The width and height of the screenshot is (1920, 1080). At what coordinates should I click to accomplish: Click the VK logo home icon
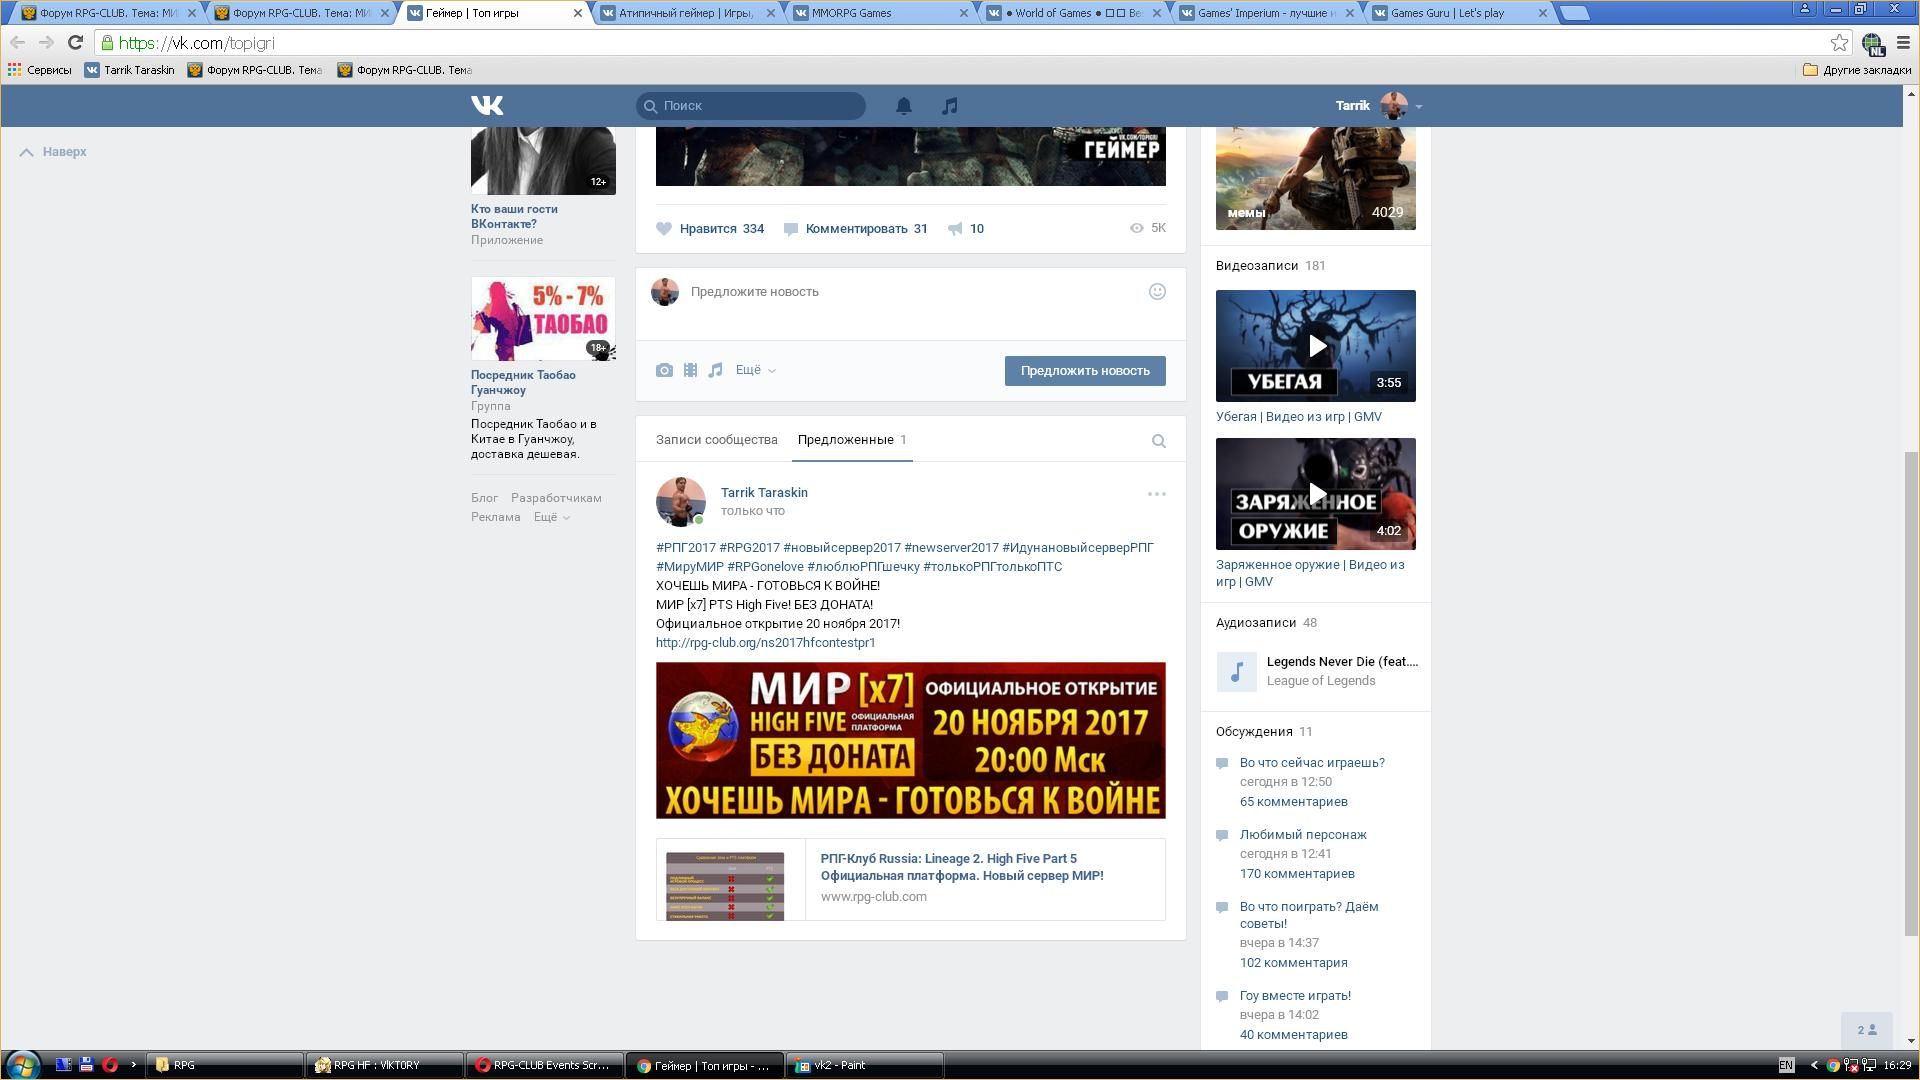pyautogui.click(x=487, y=105)
